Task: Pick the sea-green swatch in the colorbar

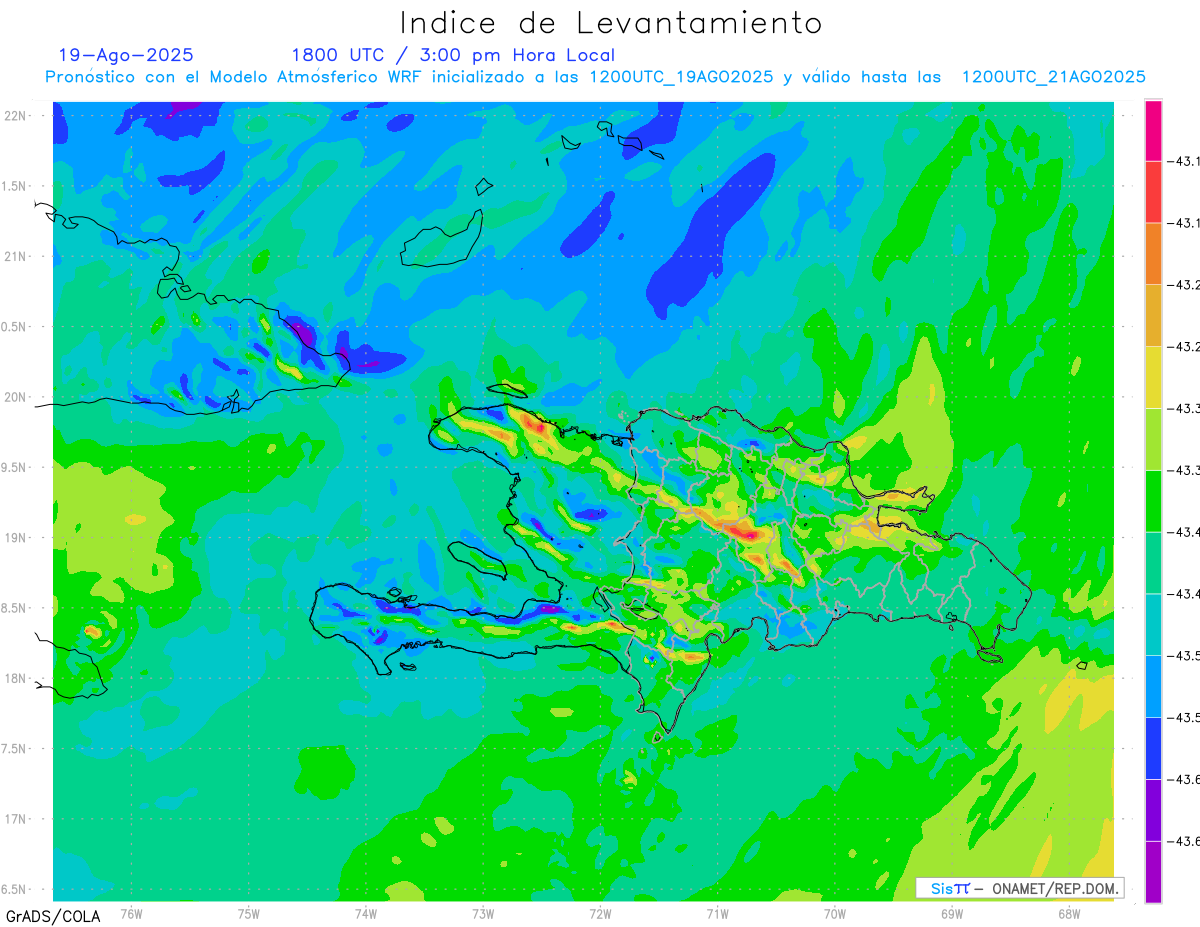Action: (x=1153, y=563)
